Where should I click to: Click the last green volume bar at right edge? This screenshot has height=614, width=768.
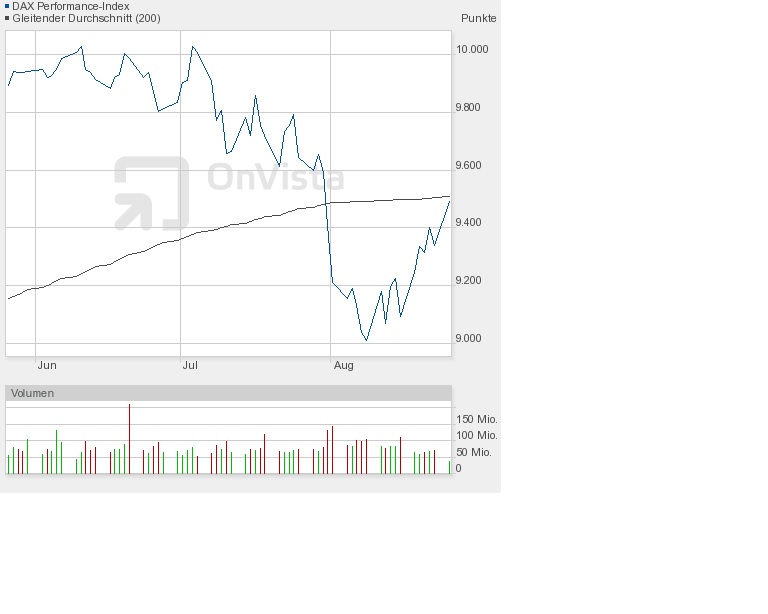pos(449,467)
